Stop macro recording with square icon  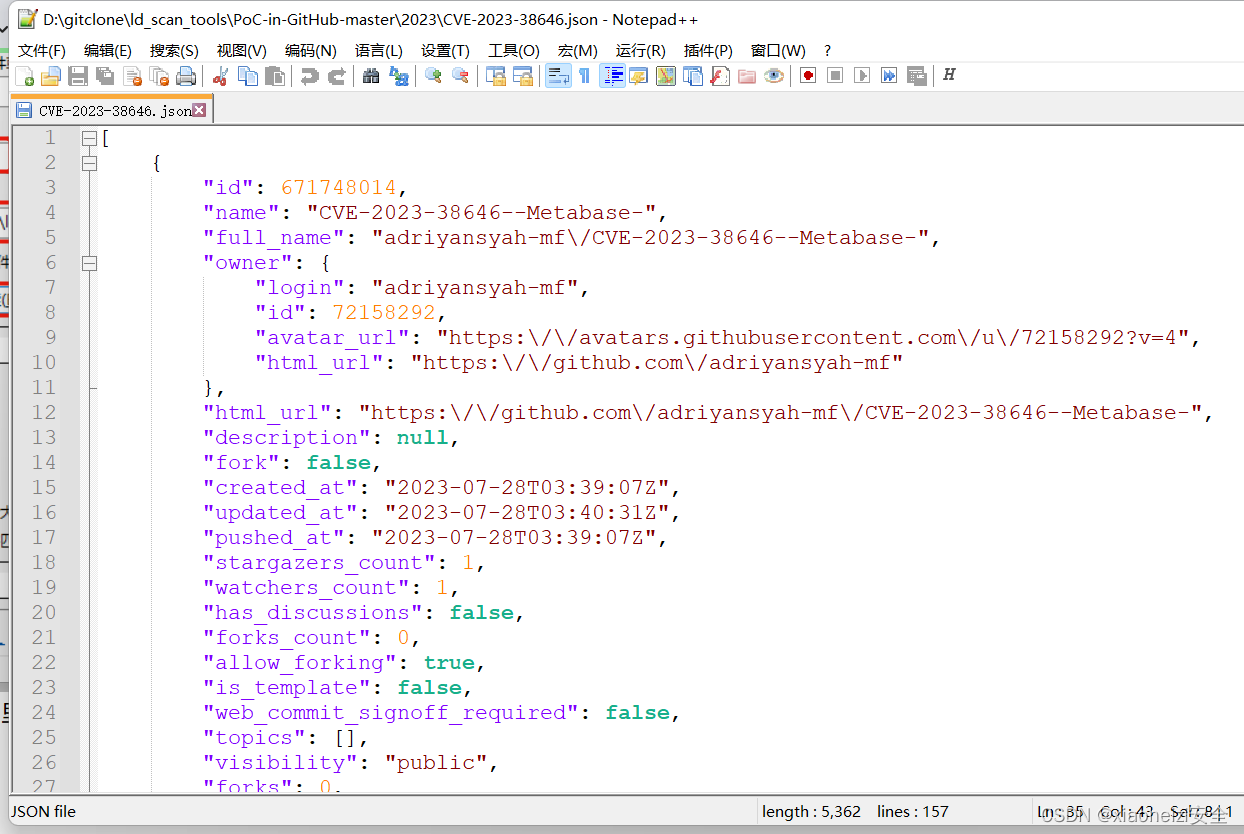point(835,76)
